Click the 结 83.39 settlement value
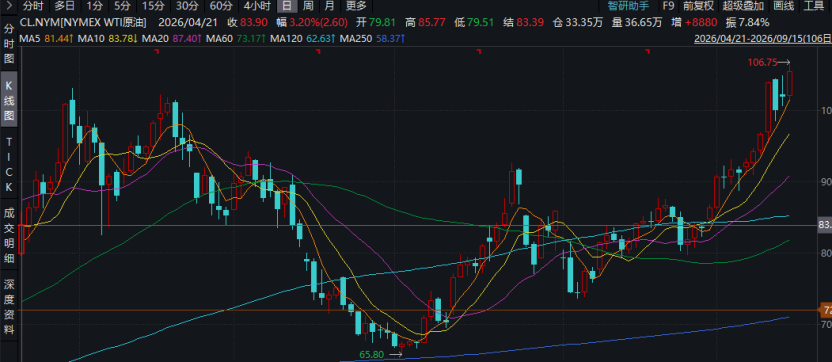Screen dimensions: 832x362 point(524,22)
